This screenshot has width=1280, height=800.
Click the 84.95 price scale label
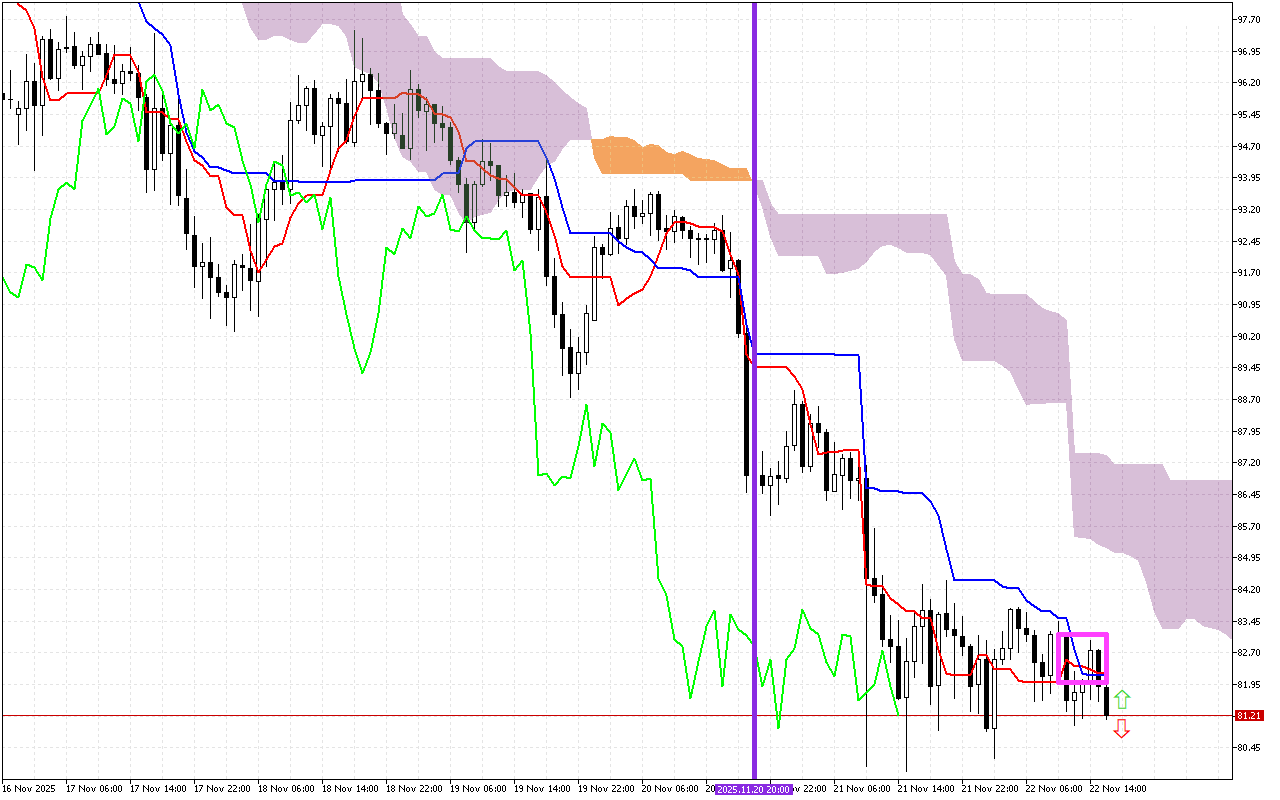[x=1247, y=558]
